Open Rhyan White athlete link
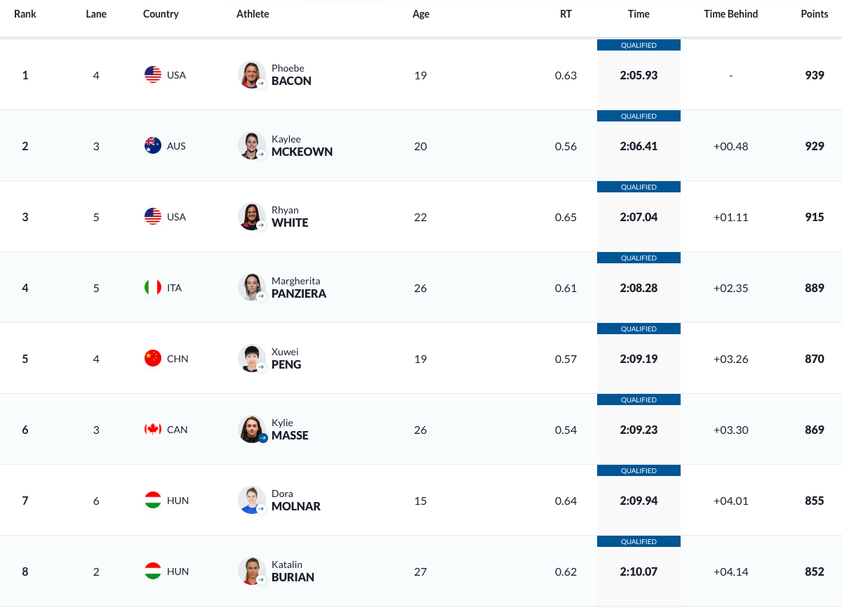This screenshot has width=842, height=608. pyautogui.click(x=290, y=217)
